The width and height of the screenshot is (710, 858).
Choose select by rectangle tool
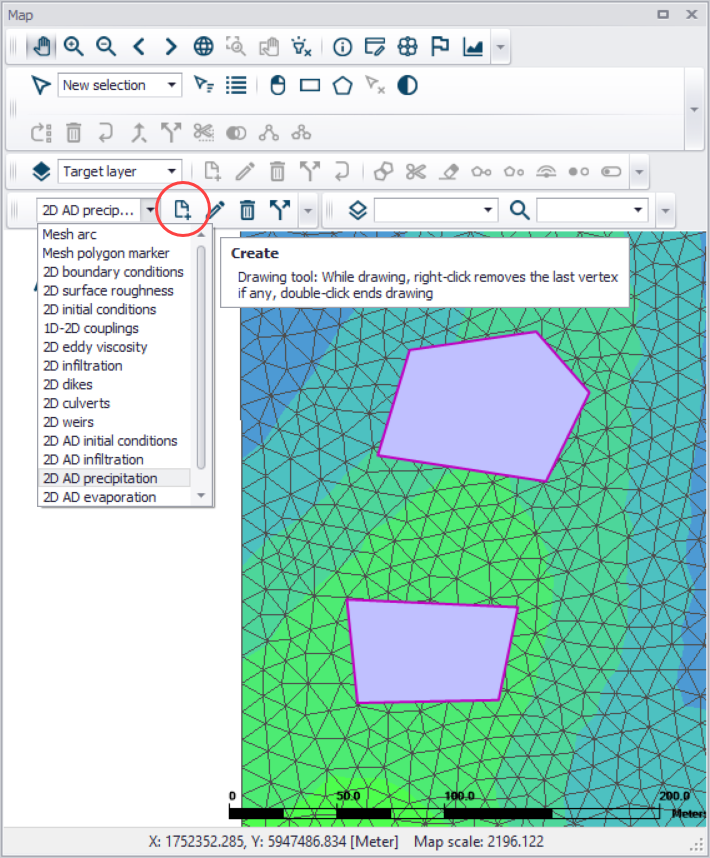pyautogui.click(x=310, y=85)
